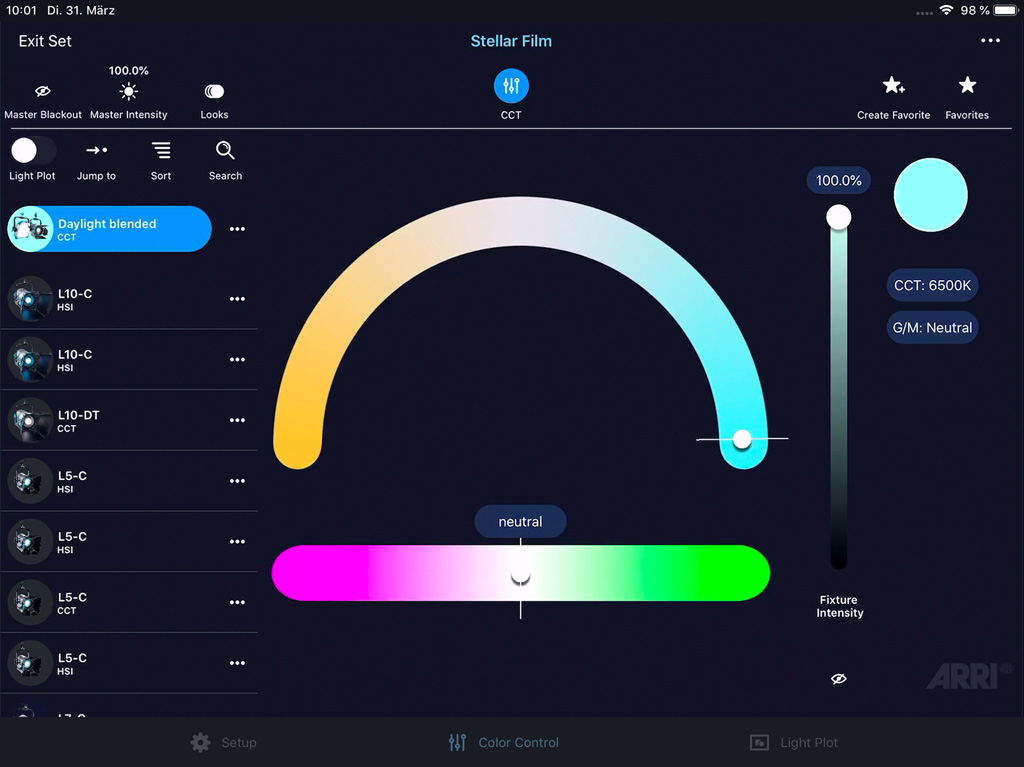1024x767 pixels.
Task: Tap the Master Blackout eye icon
Action: click(x=43, y=91)
